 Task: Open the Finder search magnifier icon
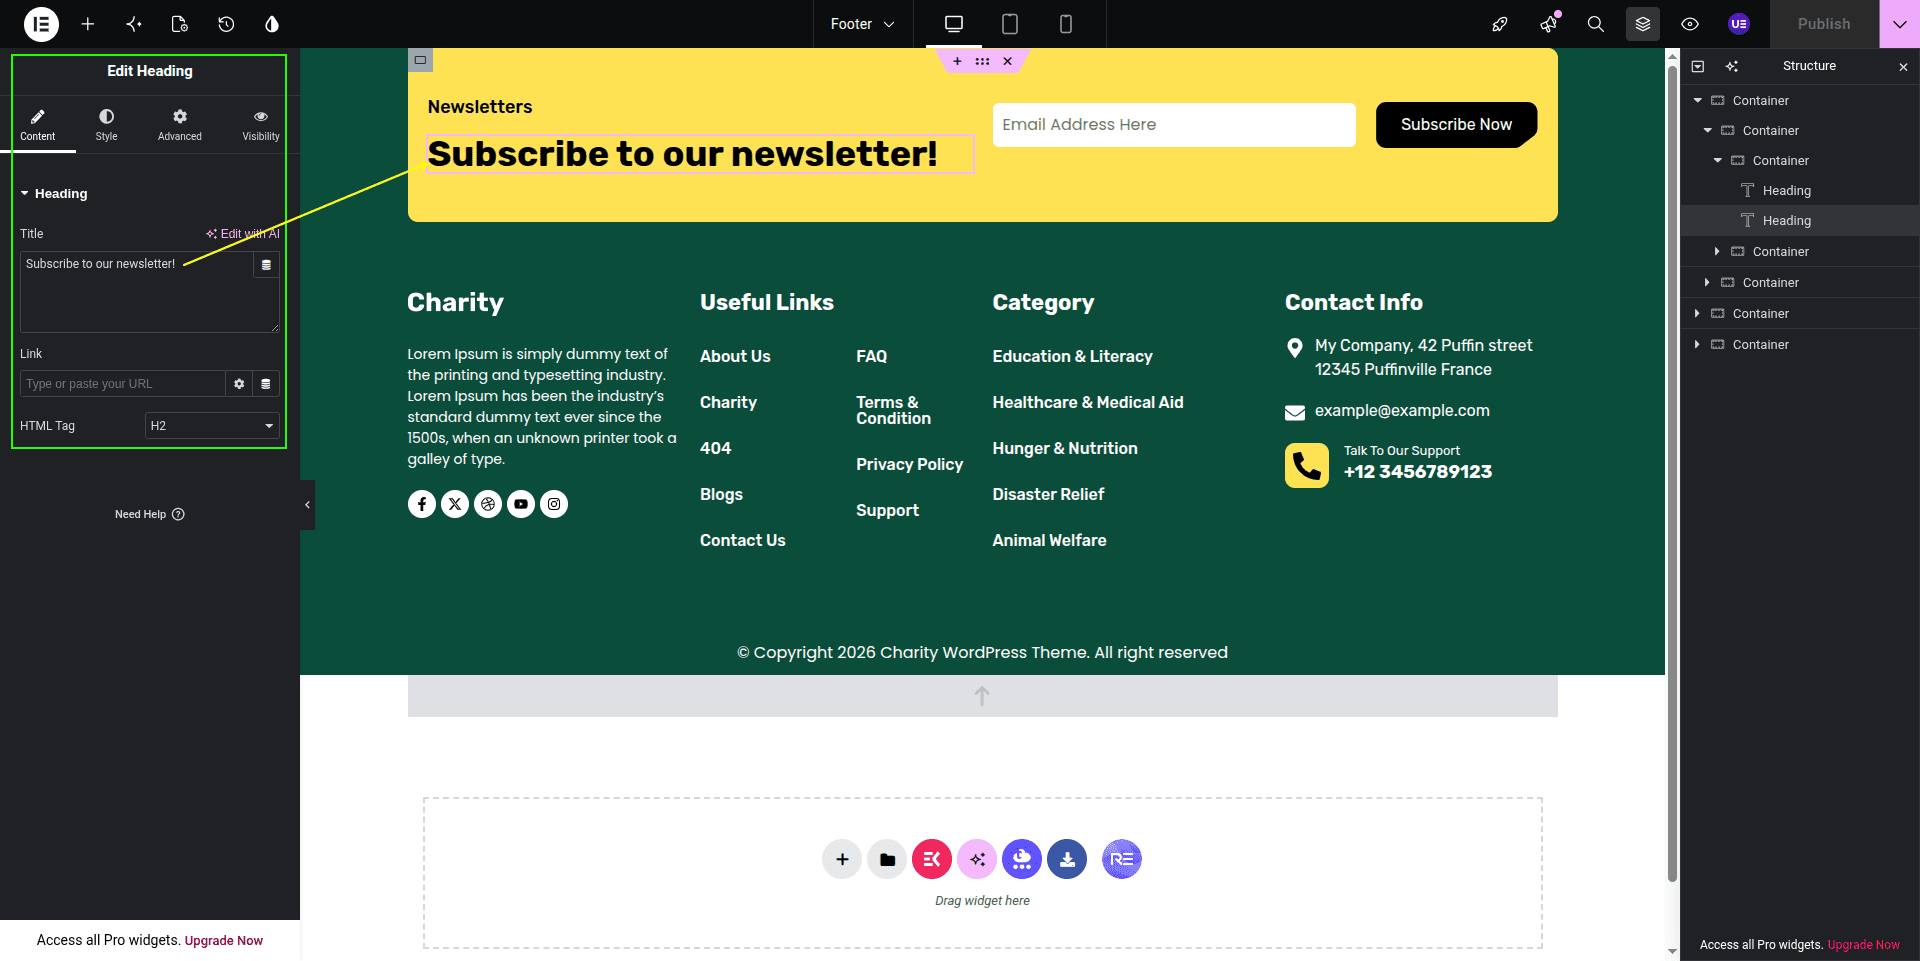(x=1596, y=24)
